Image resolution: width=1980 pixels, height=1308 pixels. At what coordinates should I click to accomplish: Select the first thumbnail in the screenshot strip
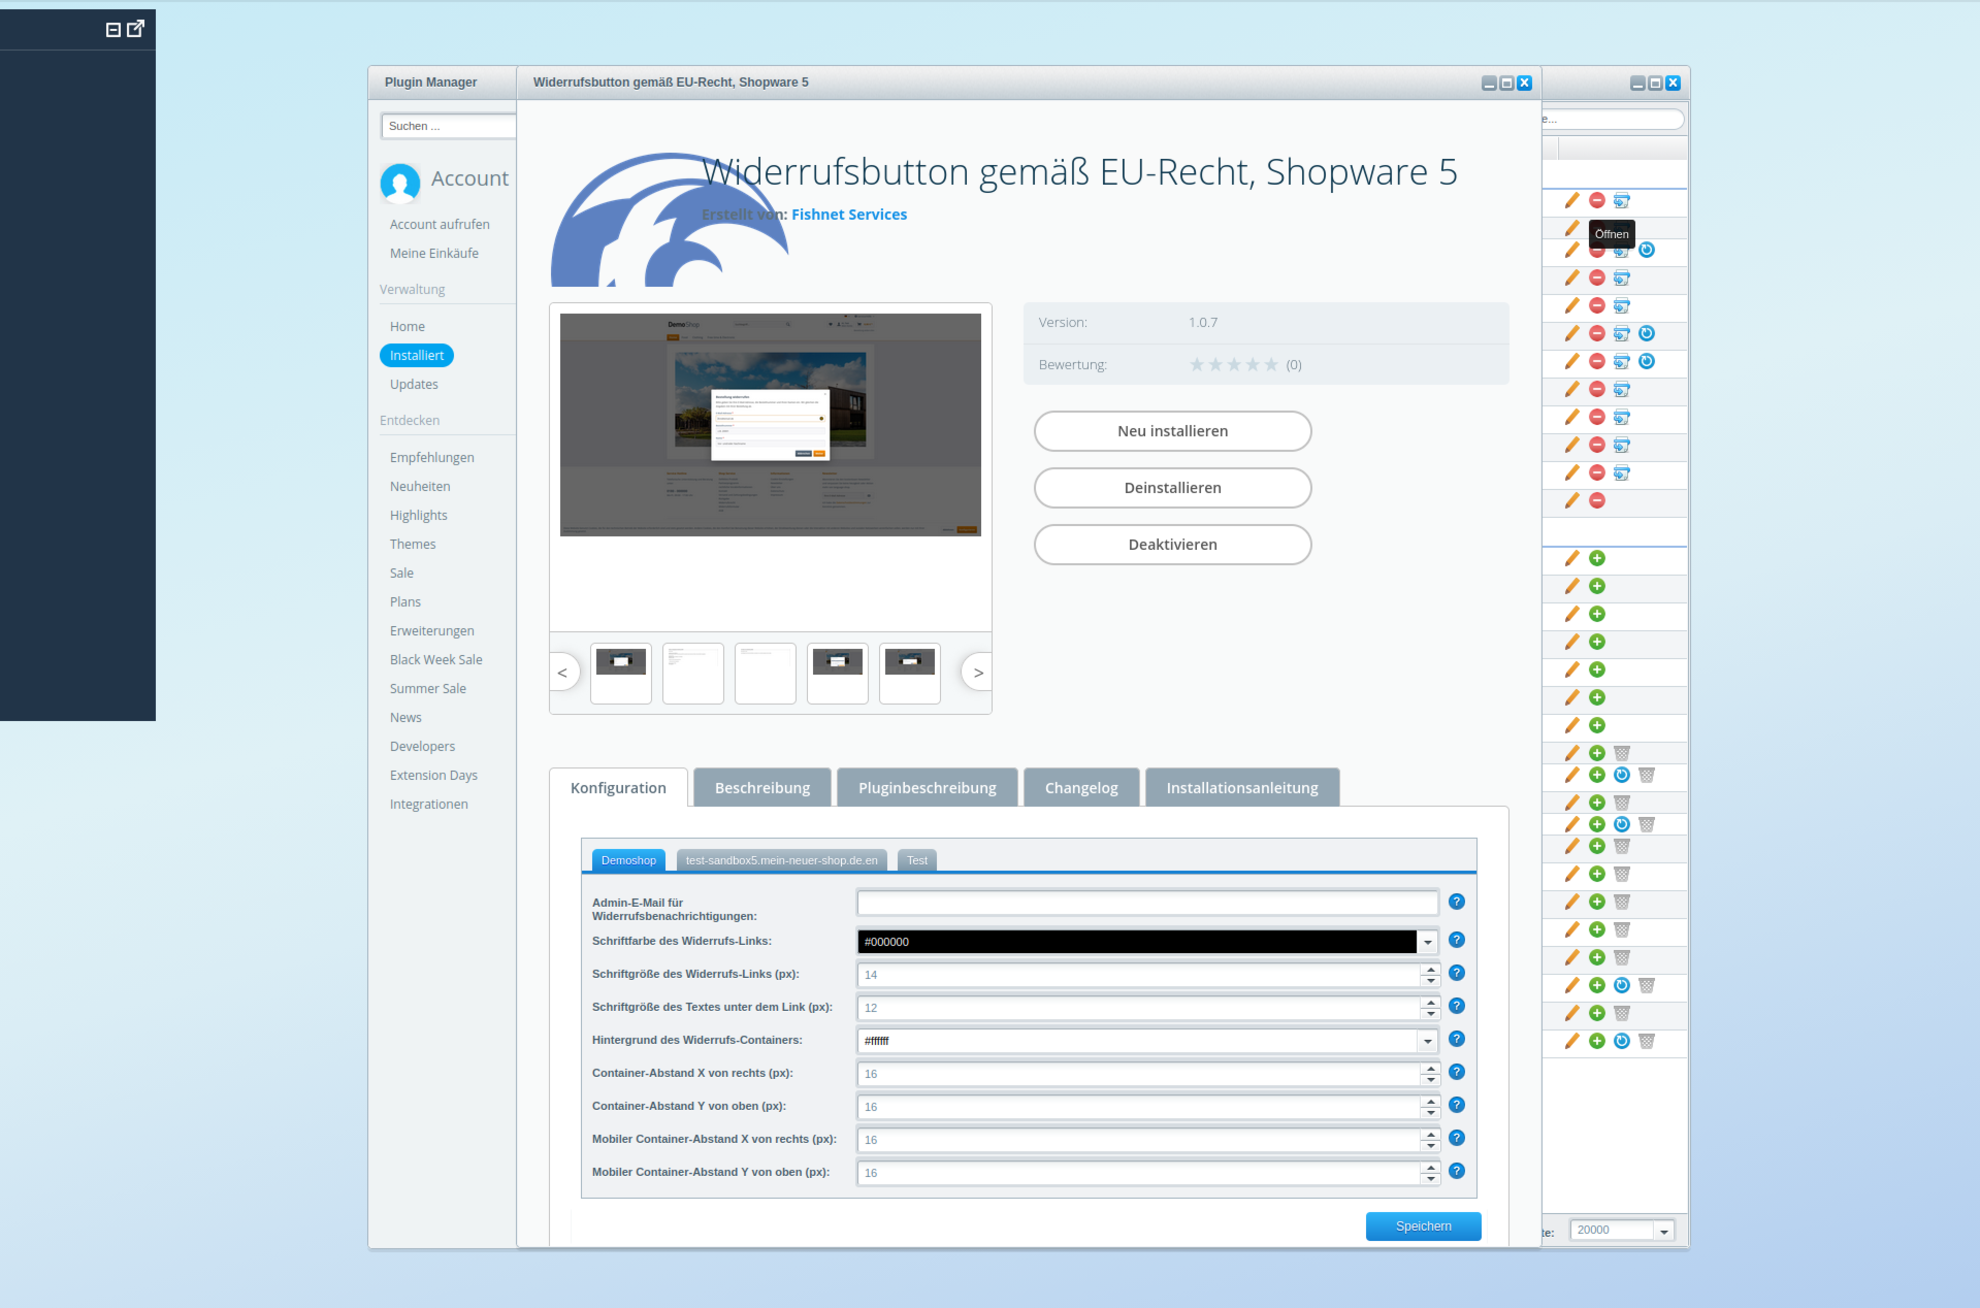(621, 673)
